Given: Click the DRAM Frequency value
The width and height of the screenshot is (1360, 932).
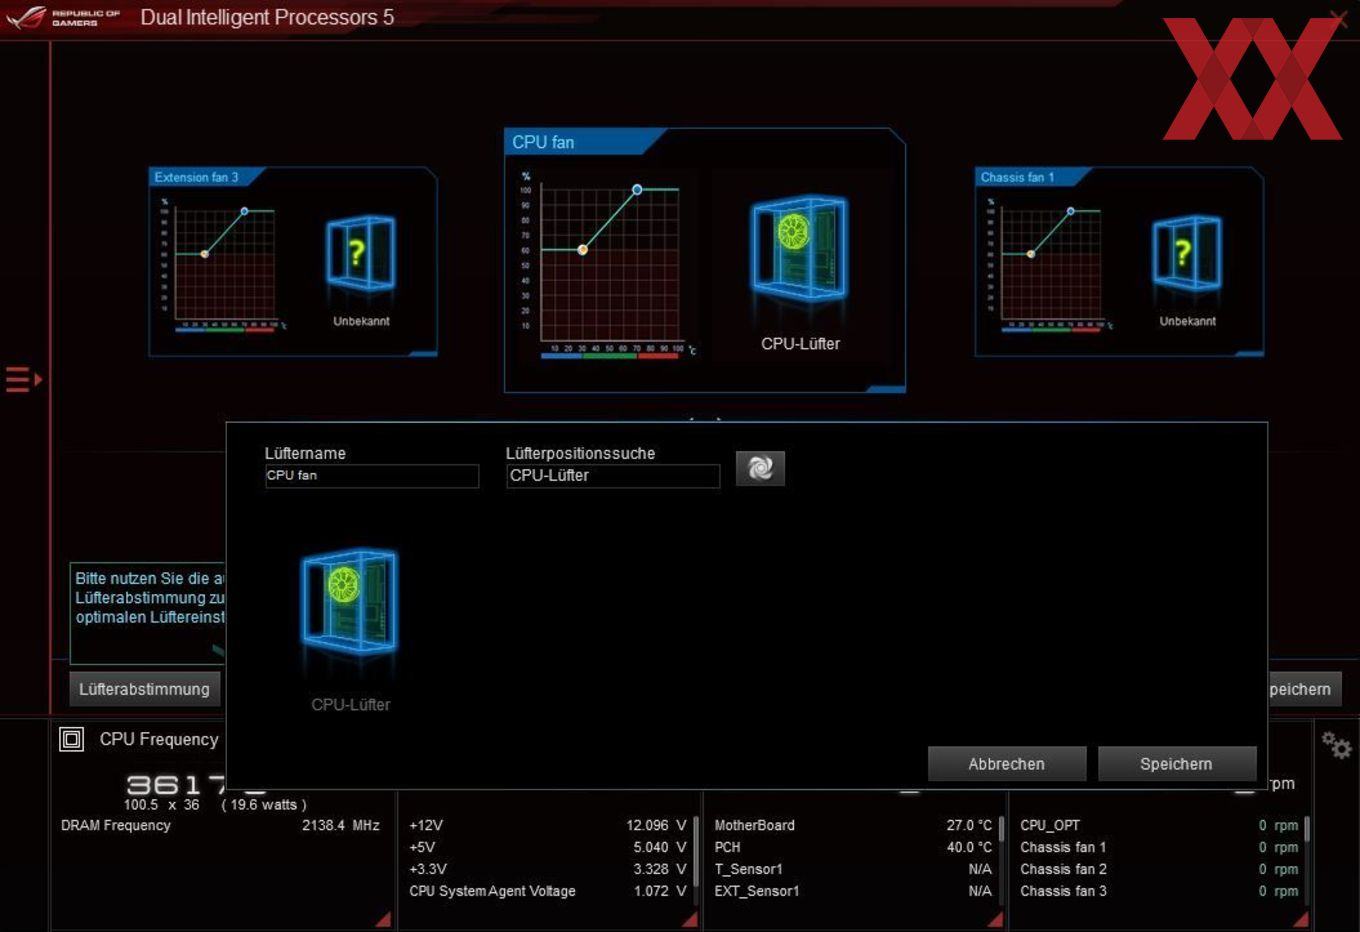Looking at the screenshot, I should click(341, 825).
